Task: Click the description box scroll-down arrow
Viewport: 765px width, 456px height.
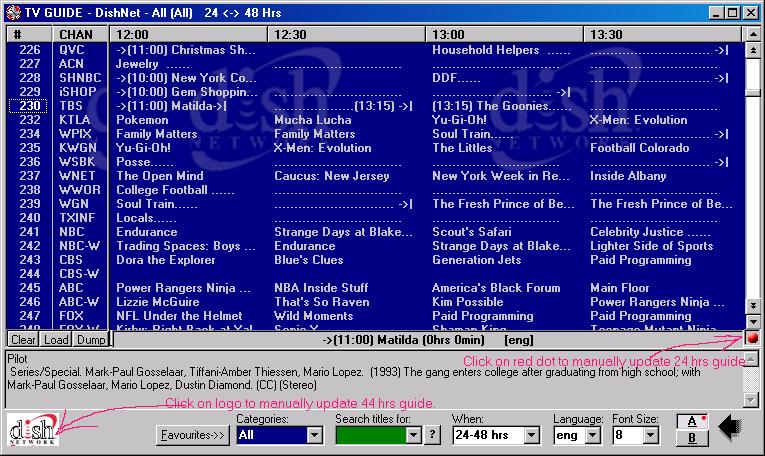Action: (751, 400)
